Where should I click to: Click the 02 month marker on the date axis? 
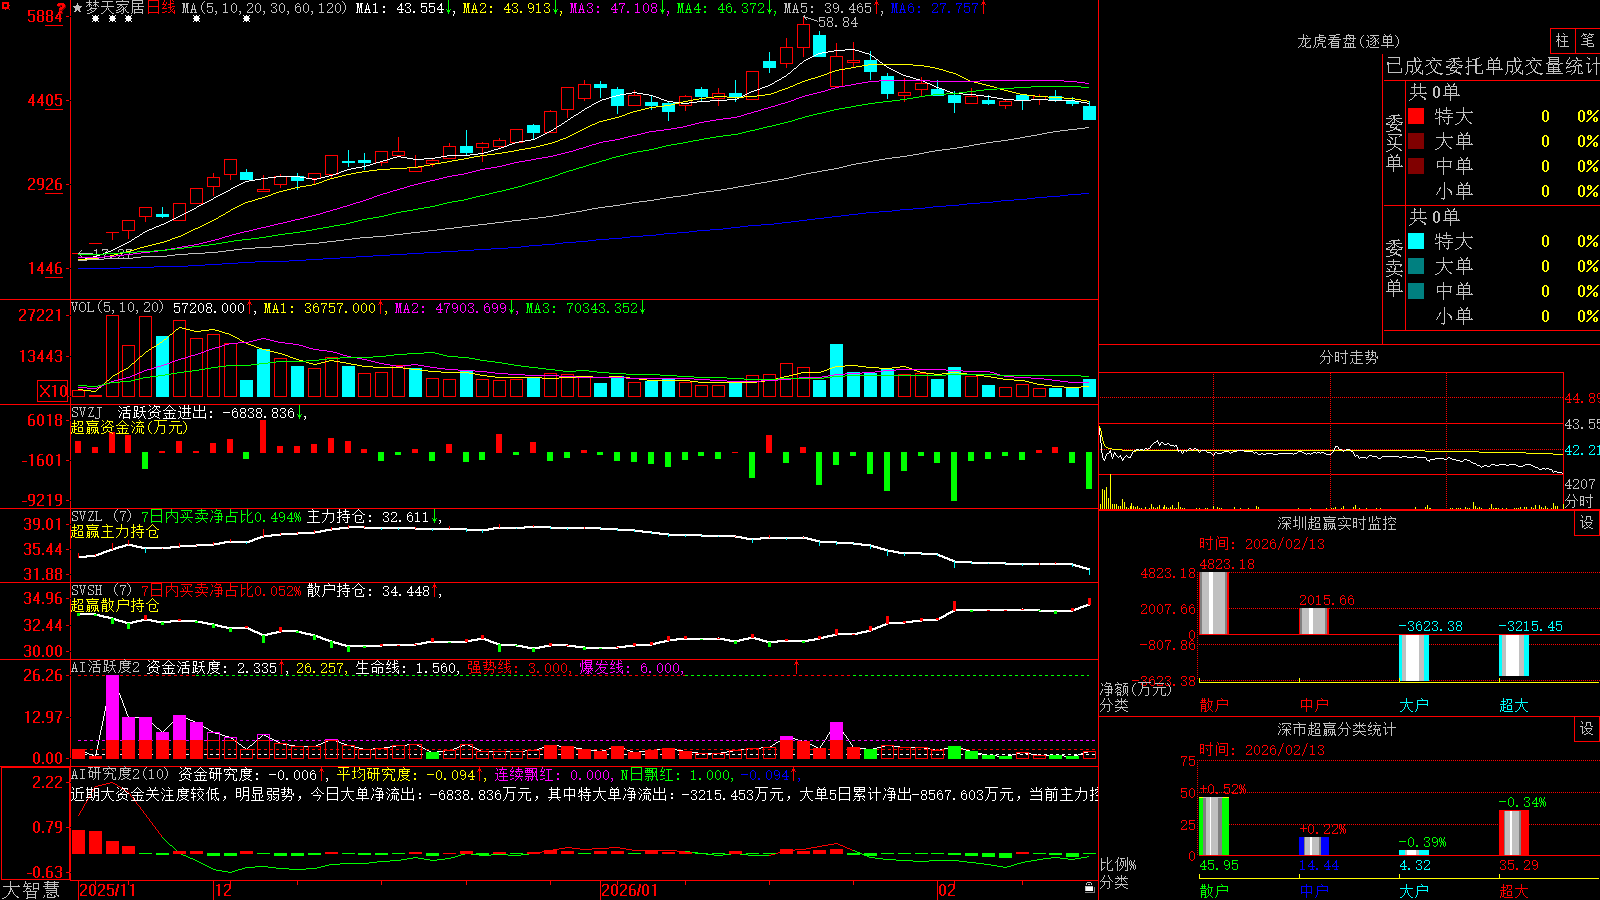point(947,890)
